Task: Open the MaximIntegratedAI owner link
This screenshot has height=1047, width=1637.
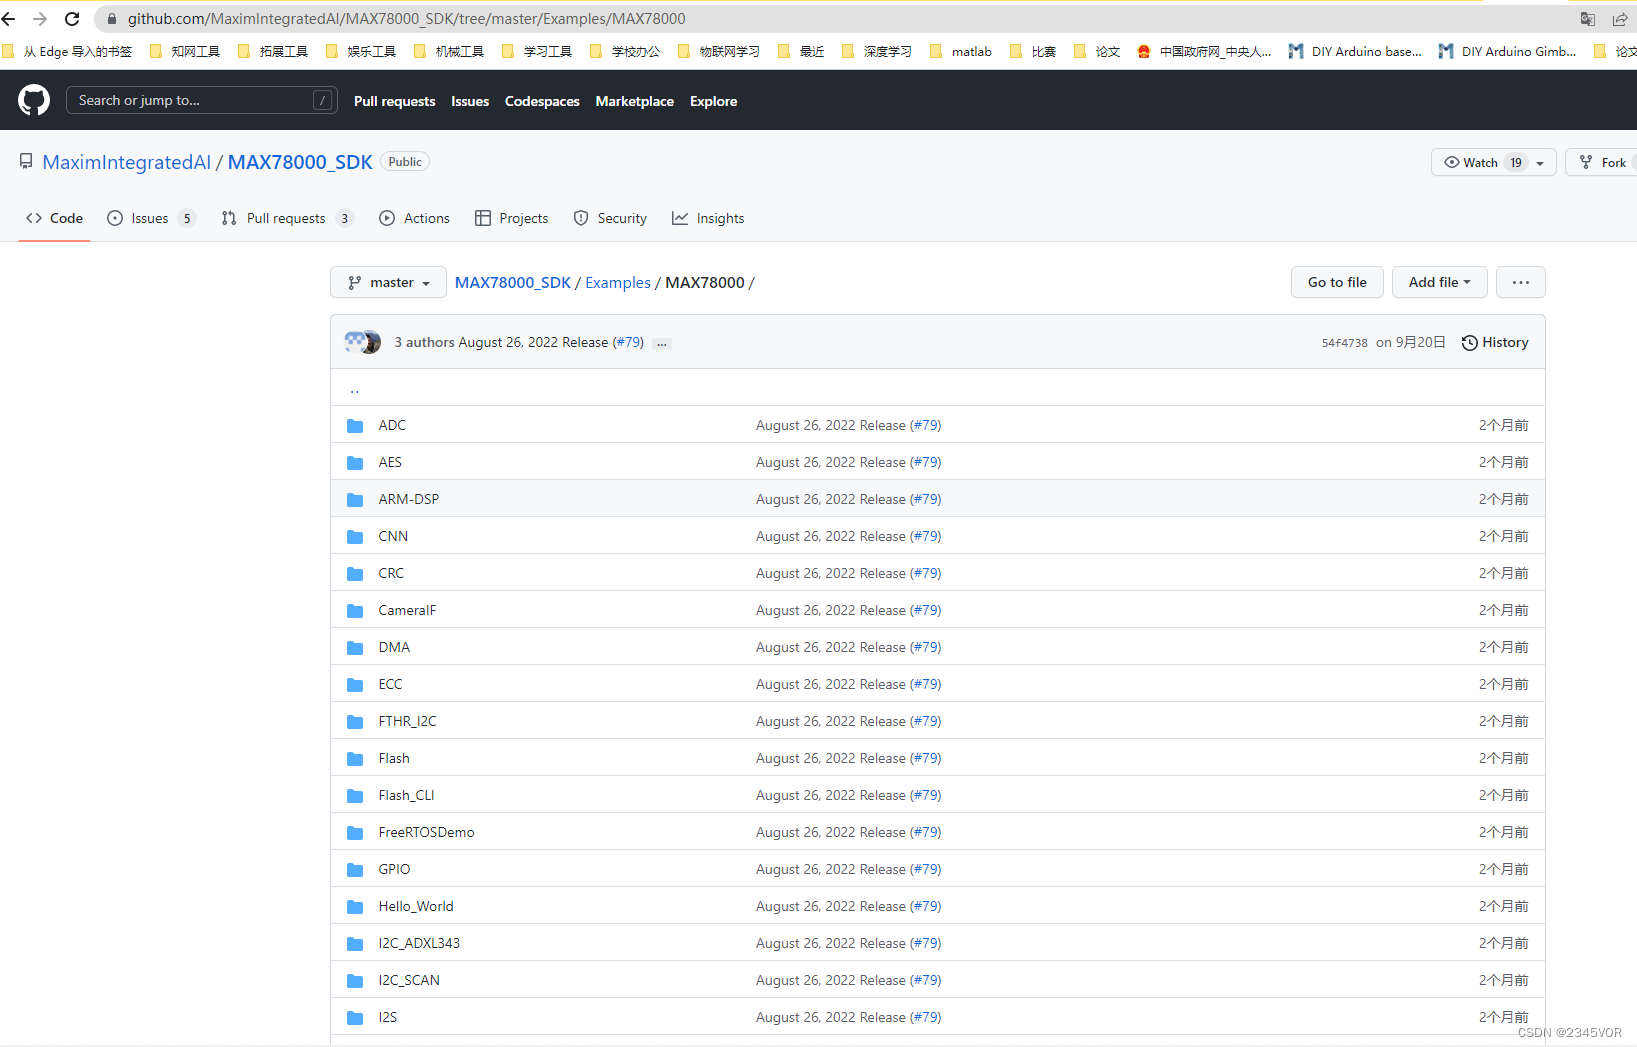Action: click(126, 162)
